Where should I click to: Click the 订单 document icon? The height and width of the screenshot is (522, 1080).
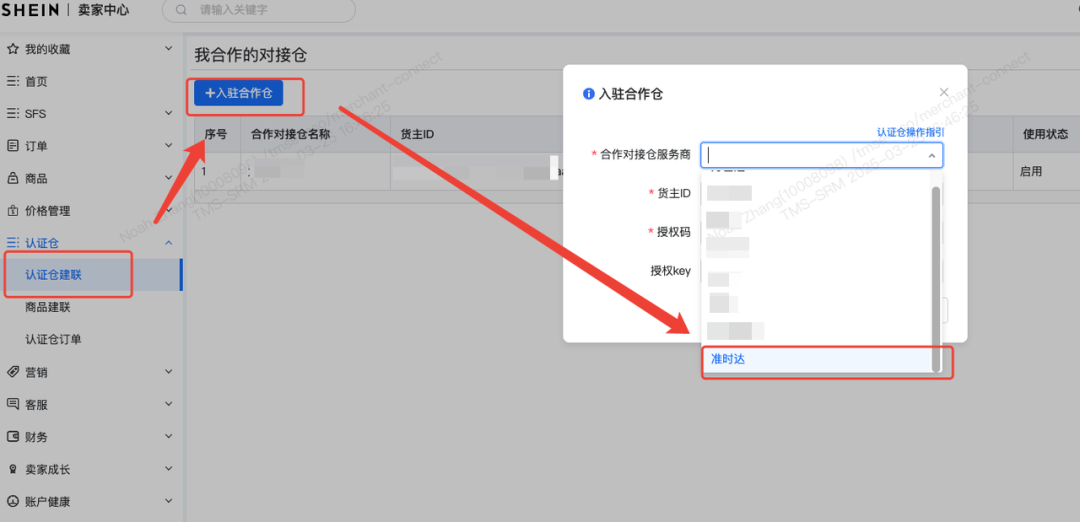[12, 146]
